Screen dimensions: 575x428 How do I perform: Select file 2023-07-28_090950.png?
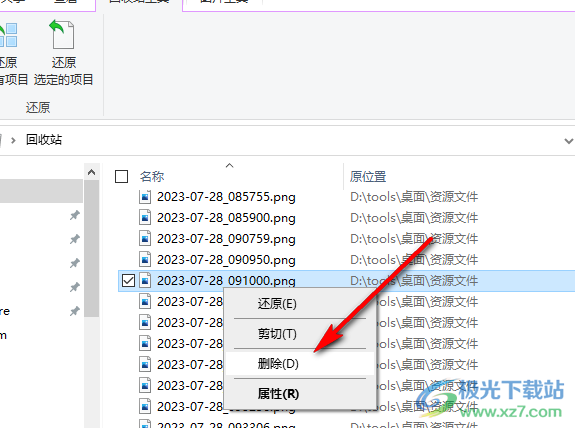pos(226,260)
